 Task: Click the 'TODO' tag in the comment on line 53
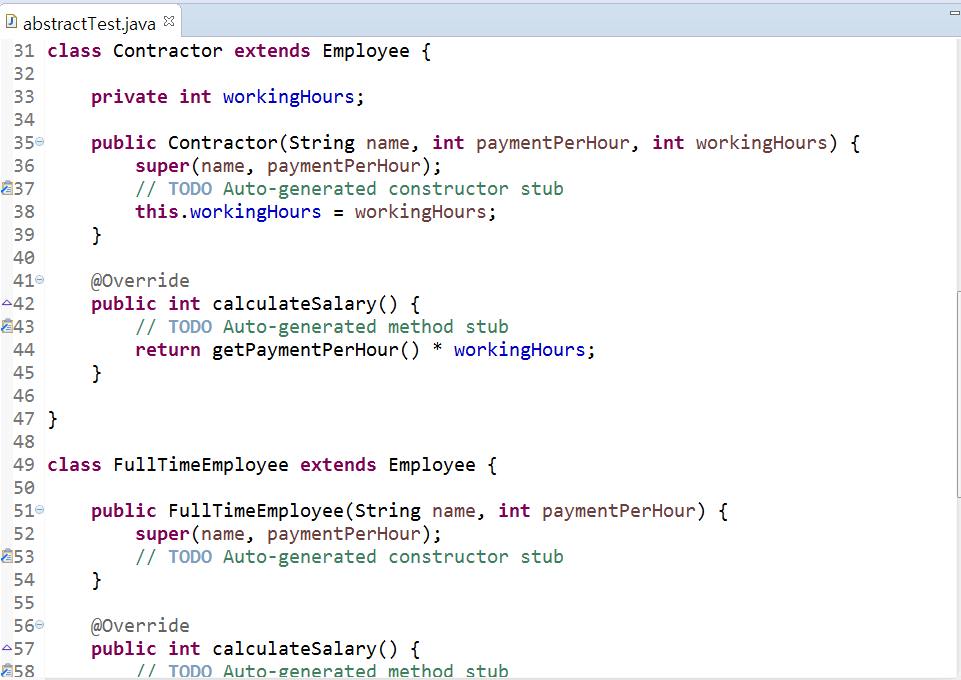coord(190,557)
